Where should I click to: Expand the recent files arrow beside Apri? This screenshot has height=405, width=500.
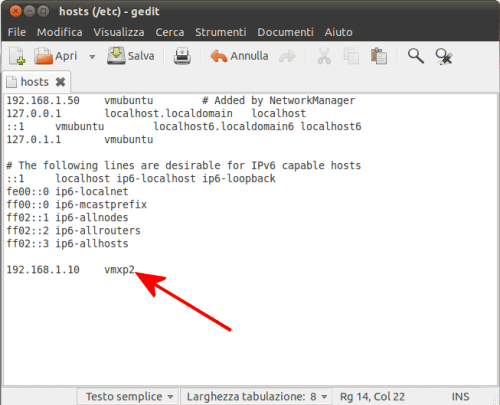[92, 57]
